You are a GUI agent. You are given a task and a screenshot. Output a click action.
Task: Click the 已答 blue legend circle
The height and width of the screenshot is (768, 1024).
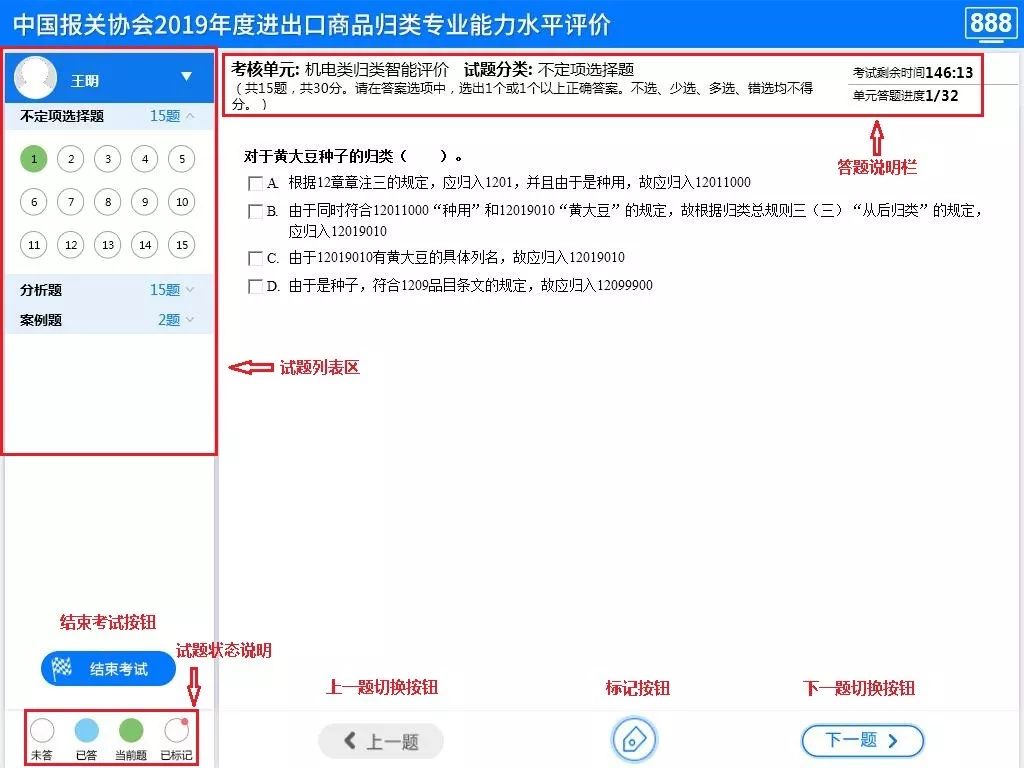86,729
